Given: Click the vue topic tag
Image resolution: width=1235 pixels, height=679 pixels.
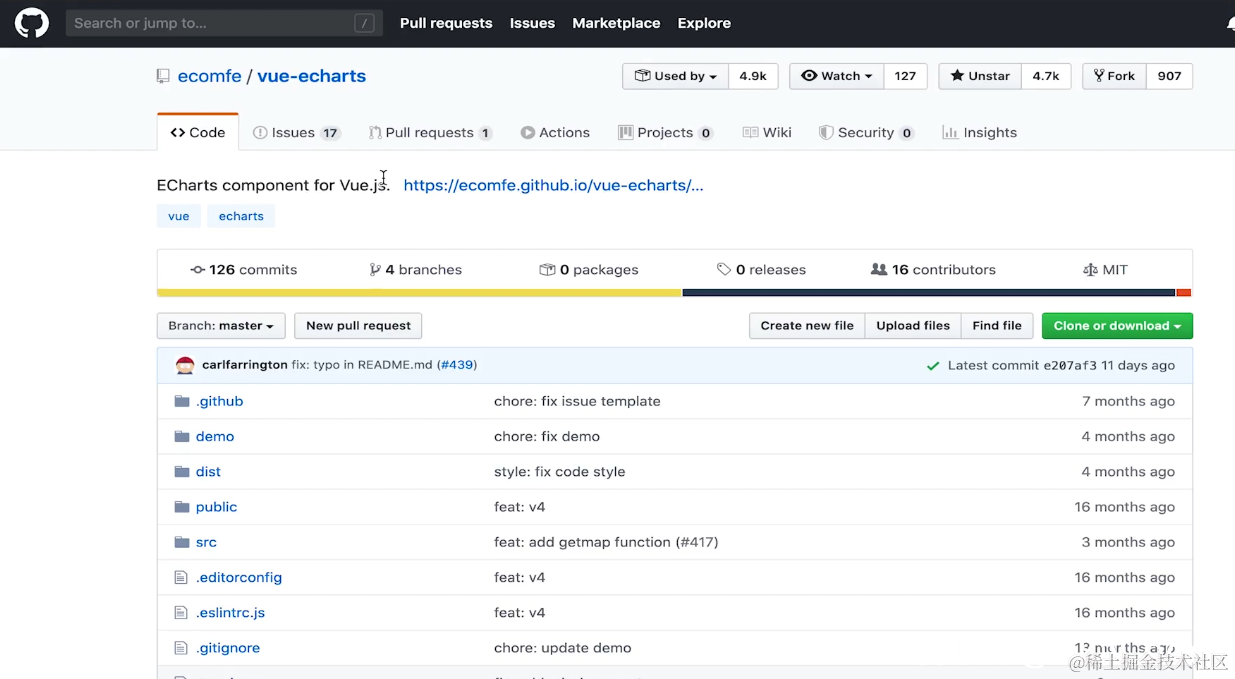Looking at the screenshot, I should (x=179, y=216).
